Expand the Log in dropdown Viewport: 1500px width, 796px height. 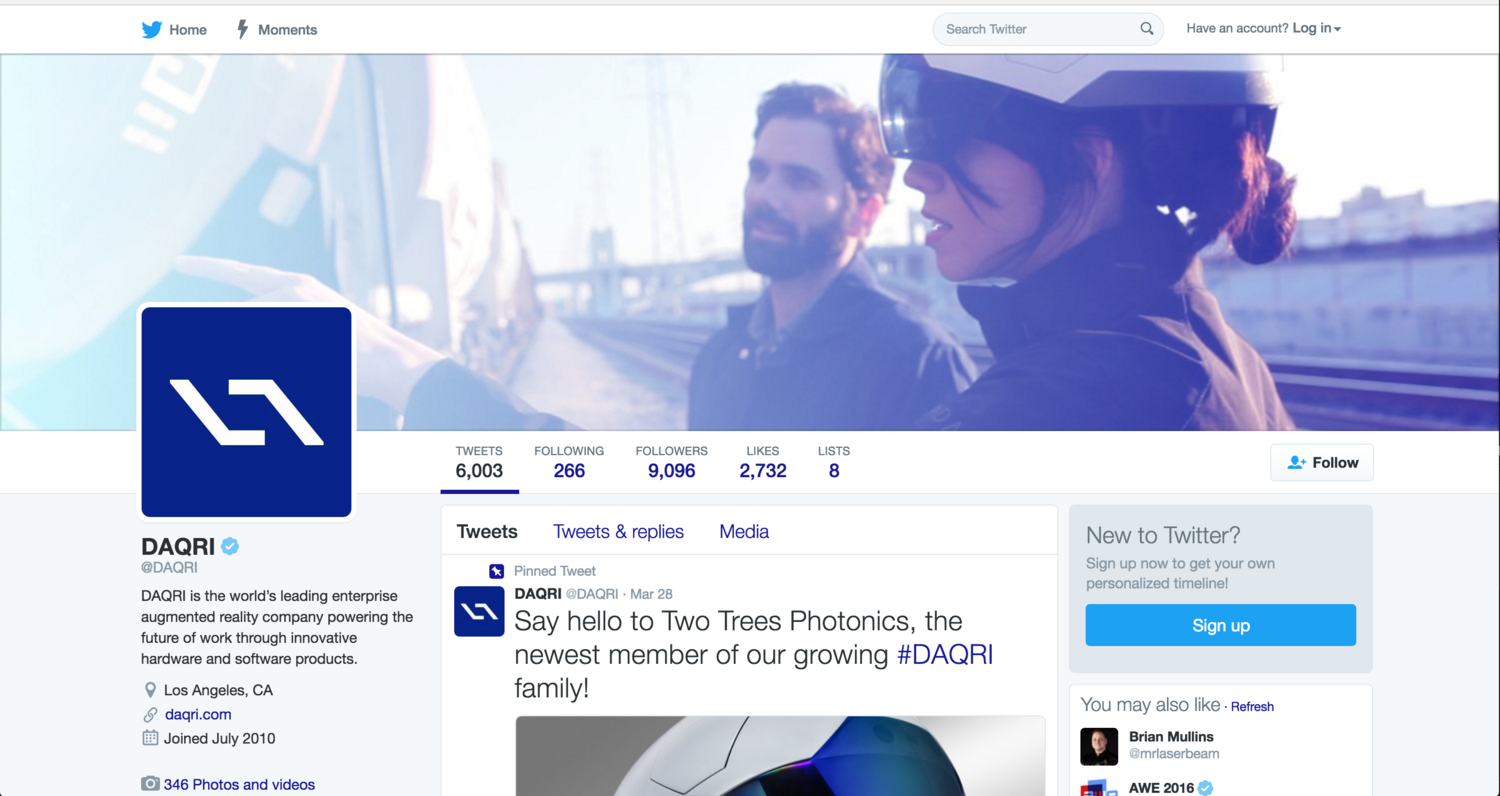tap(1316, 29)
